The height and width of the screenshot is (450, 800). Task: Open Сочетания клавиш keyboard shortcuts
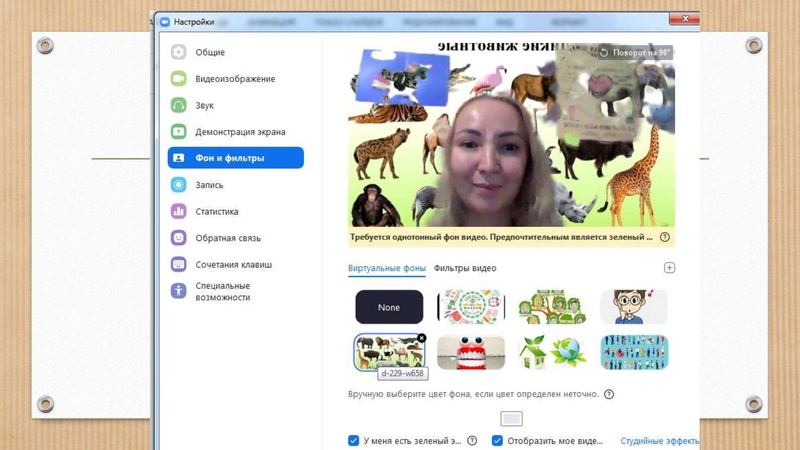coord(233,265)
